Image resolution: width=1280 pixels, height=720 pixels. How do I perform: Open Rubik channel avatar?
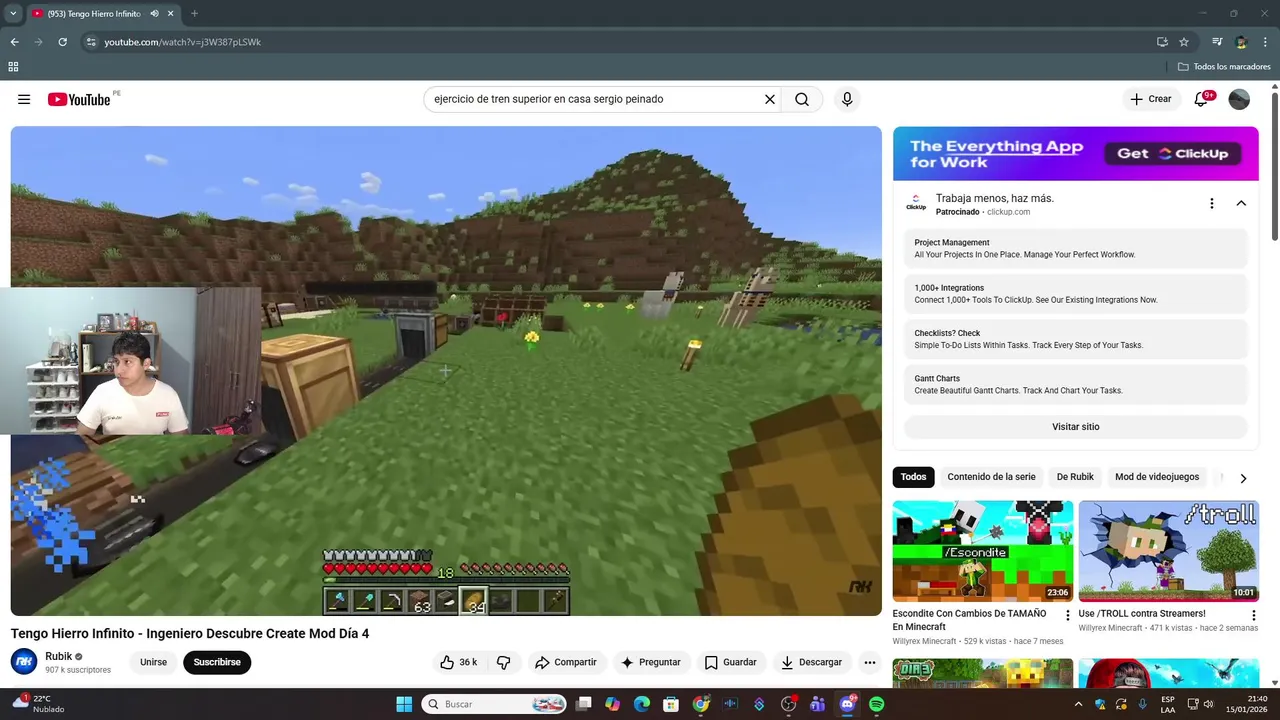pos(24,662)
